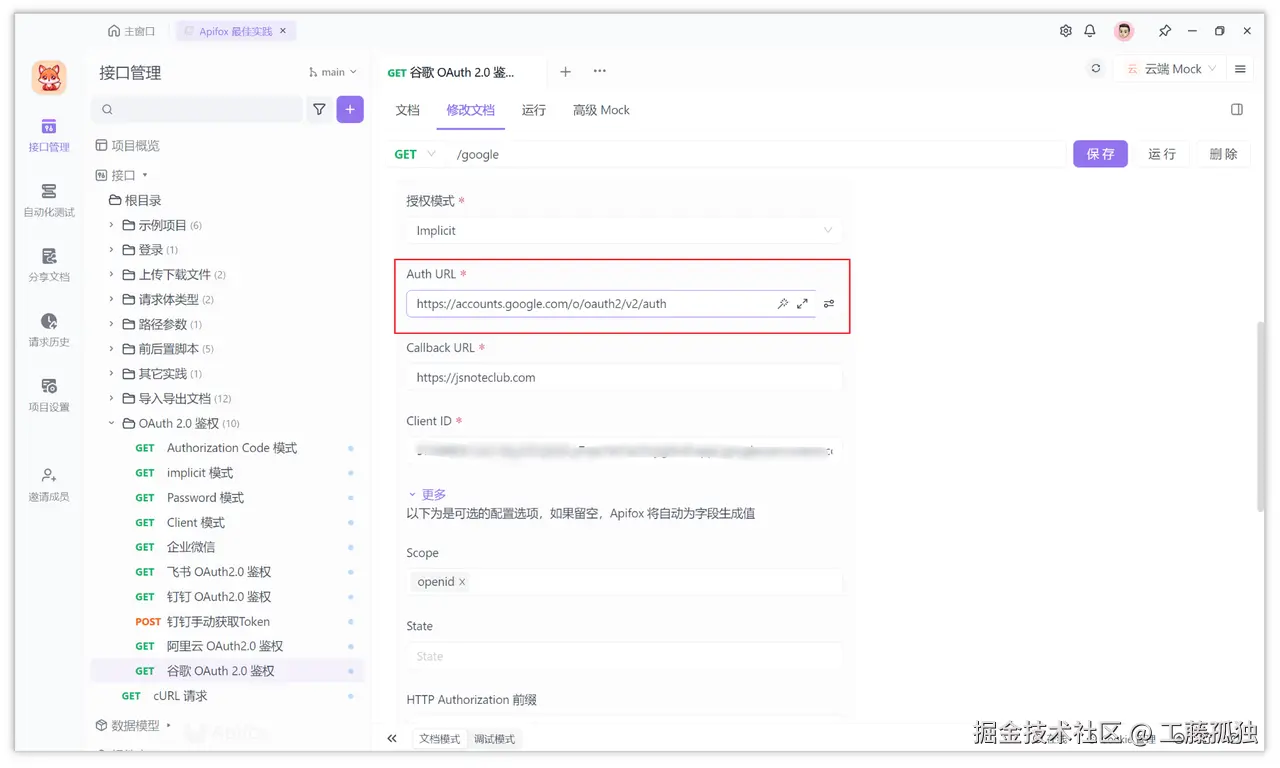Expand the Auth URL field to full view
Viewport: 1280px width, 768px height.
[803, 303]
